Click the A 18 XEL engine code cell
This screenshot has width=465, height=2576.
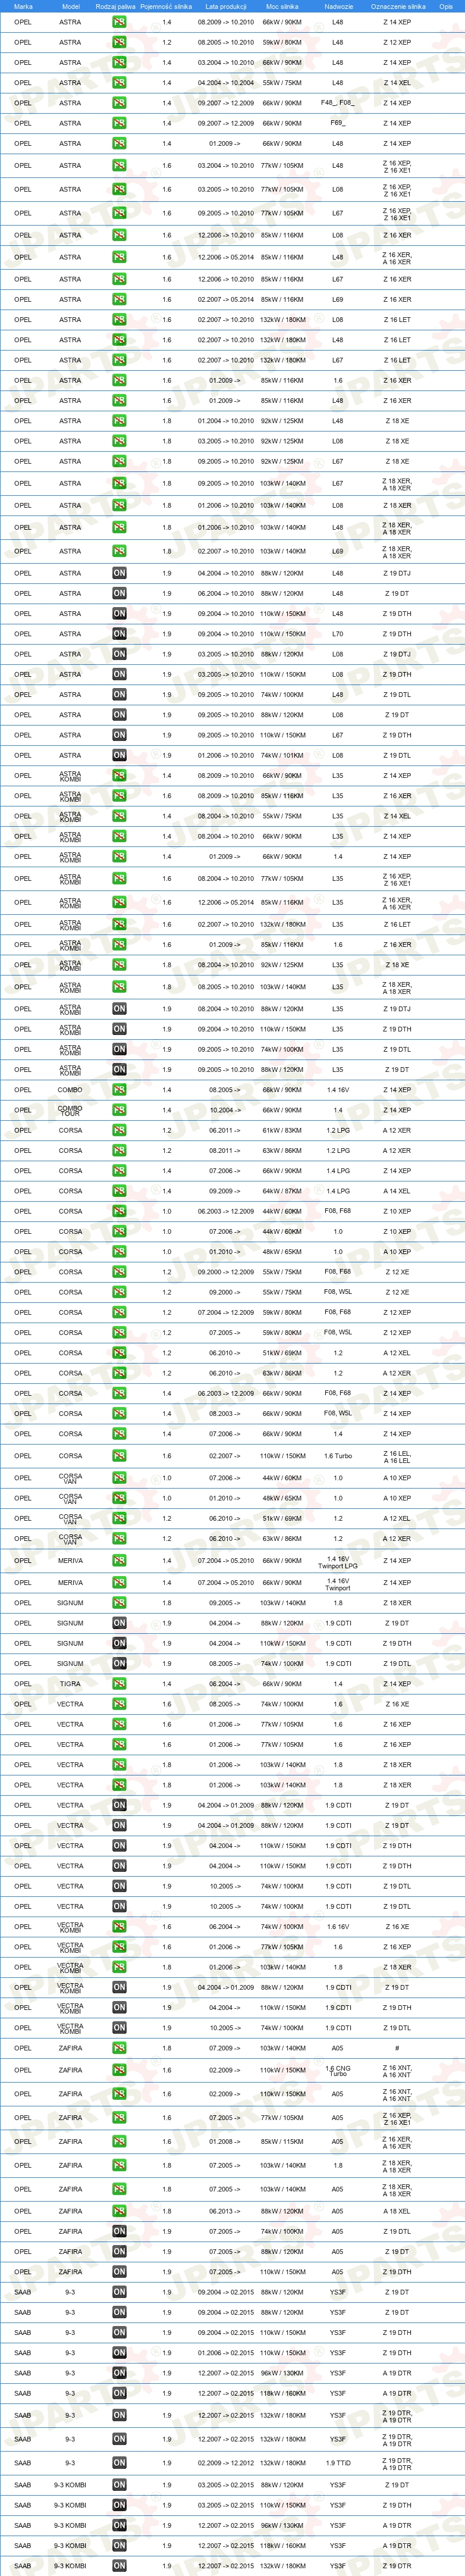397,2211
